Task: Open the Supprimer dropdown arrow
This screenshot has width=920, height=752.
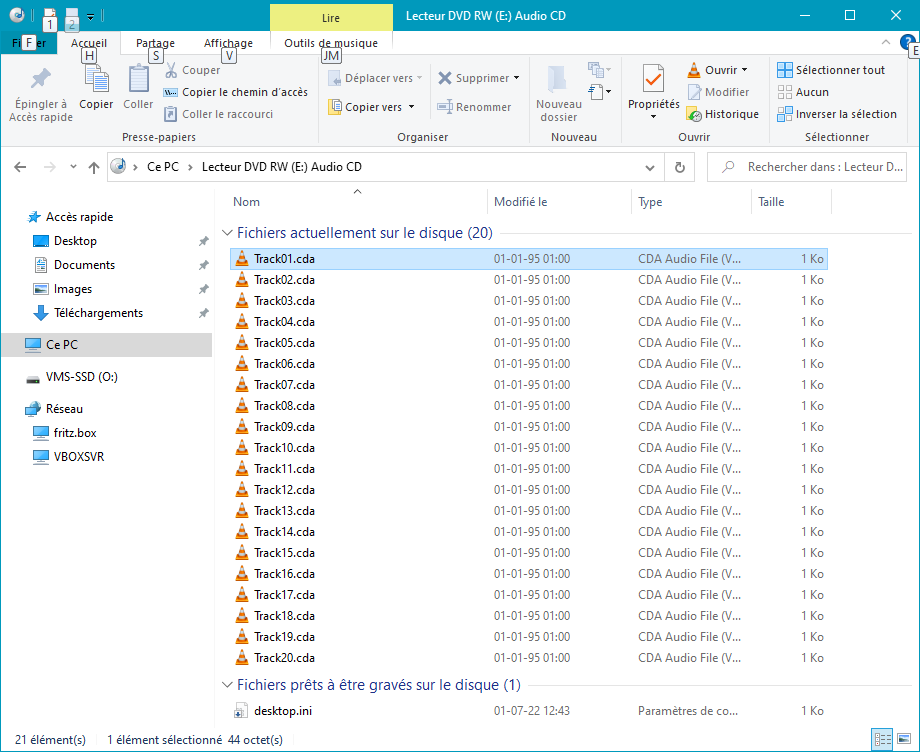Action: [x=516, y=78]
